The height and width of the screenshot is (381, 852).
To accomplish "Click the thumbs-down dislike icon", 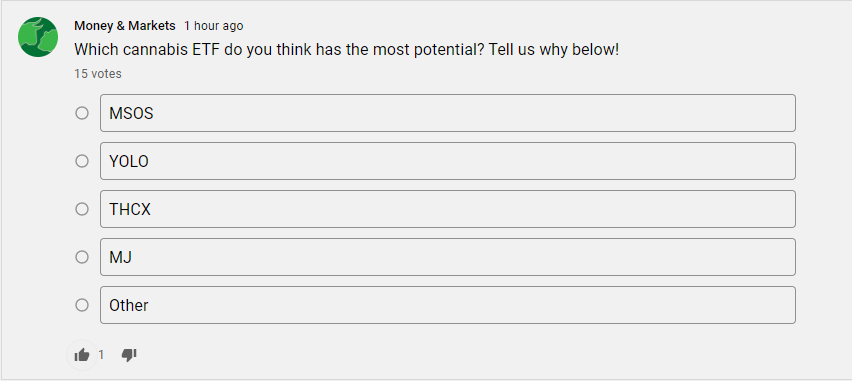I will [x=129, y=355].
